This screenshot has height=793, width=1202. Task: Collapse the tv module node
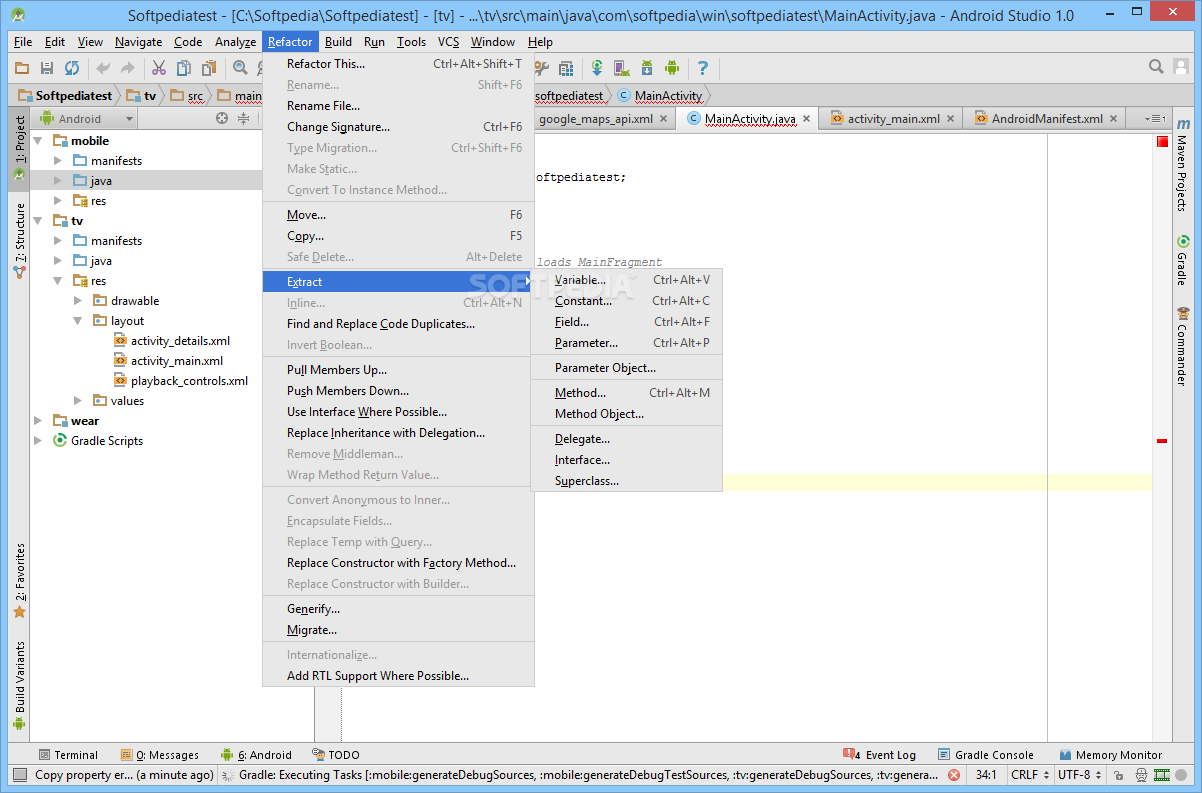(x=38, y=221)
